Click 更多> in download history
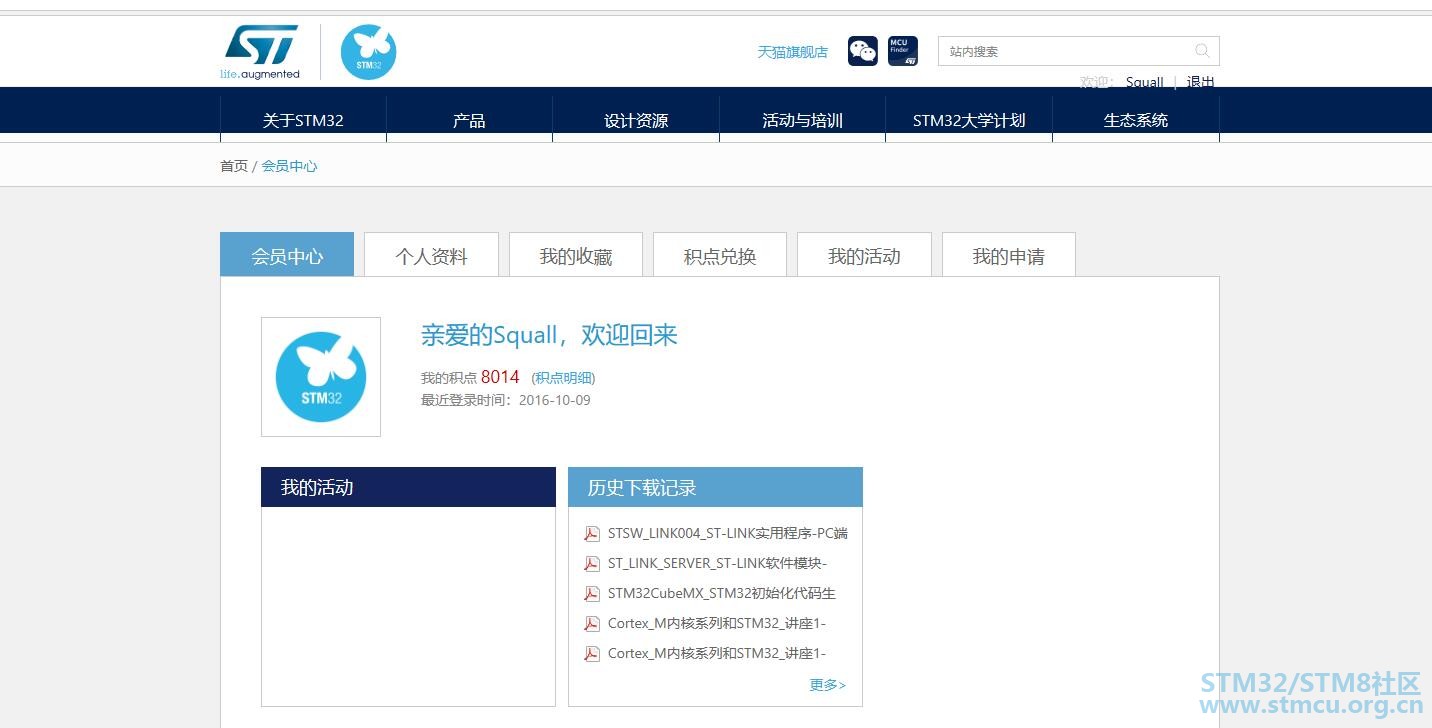Viewport: 1432px width, 728px height. pos(828,685)
